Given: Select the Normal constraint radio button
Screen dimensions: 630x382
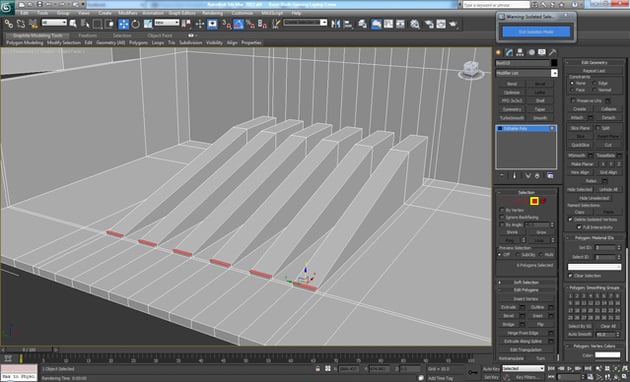Looking at the screenshot, I should point(594,90).
